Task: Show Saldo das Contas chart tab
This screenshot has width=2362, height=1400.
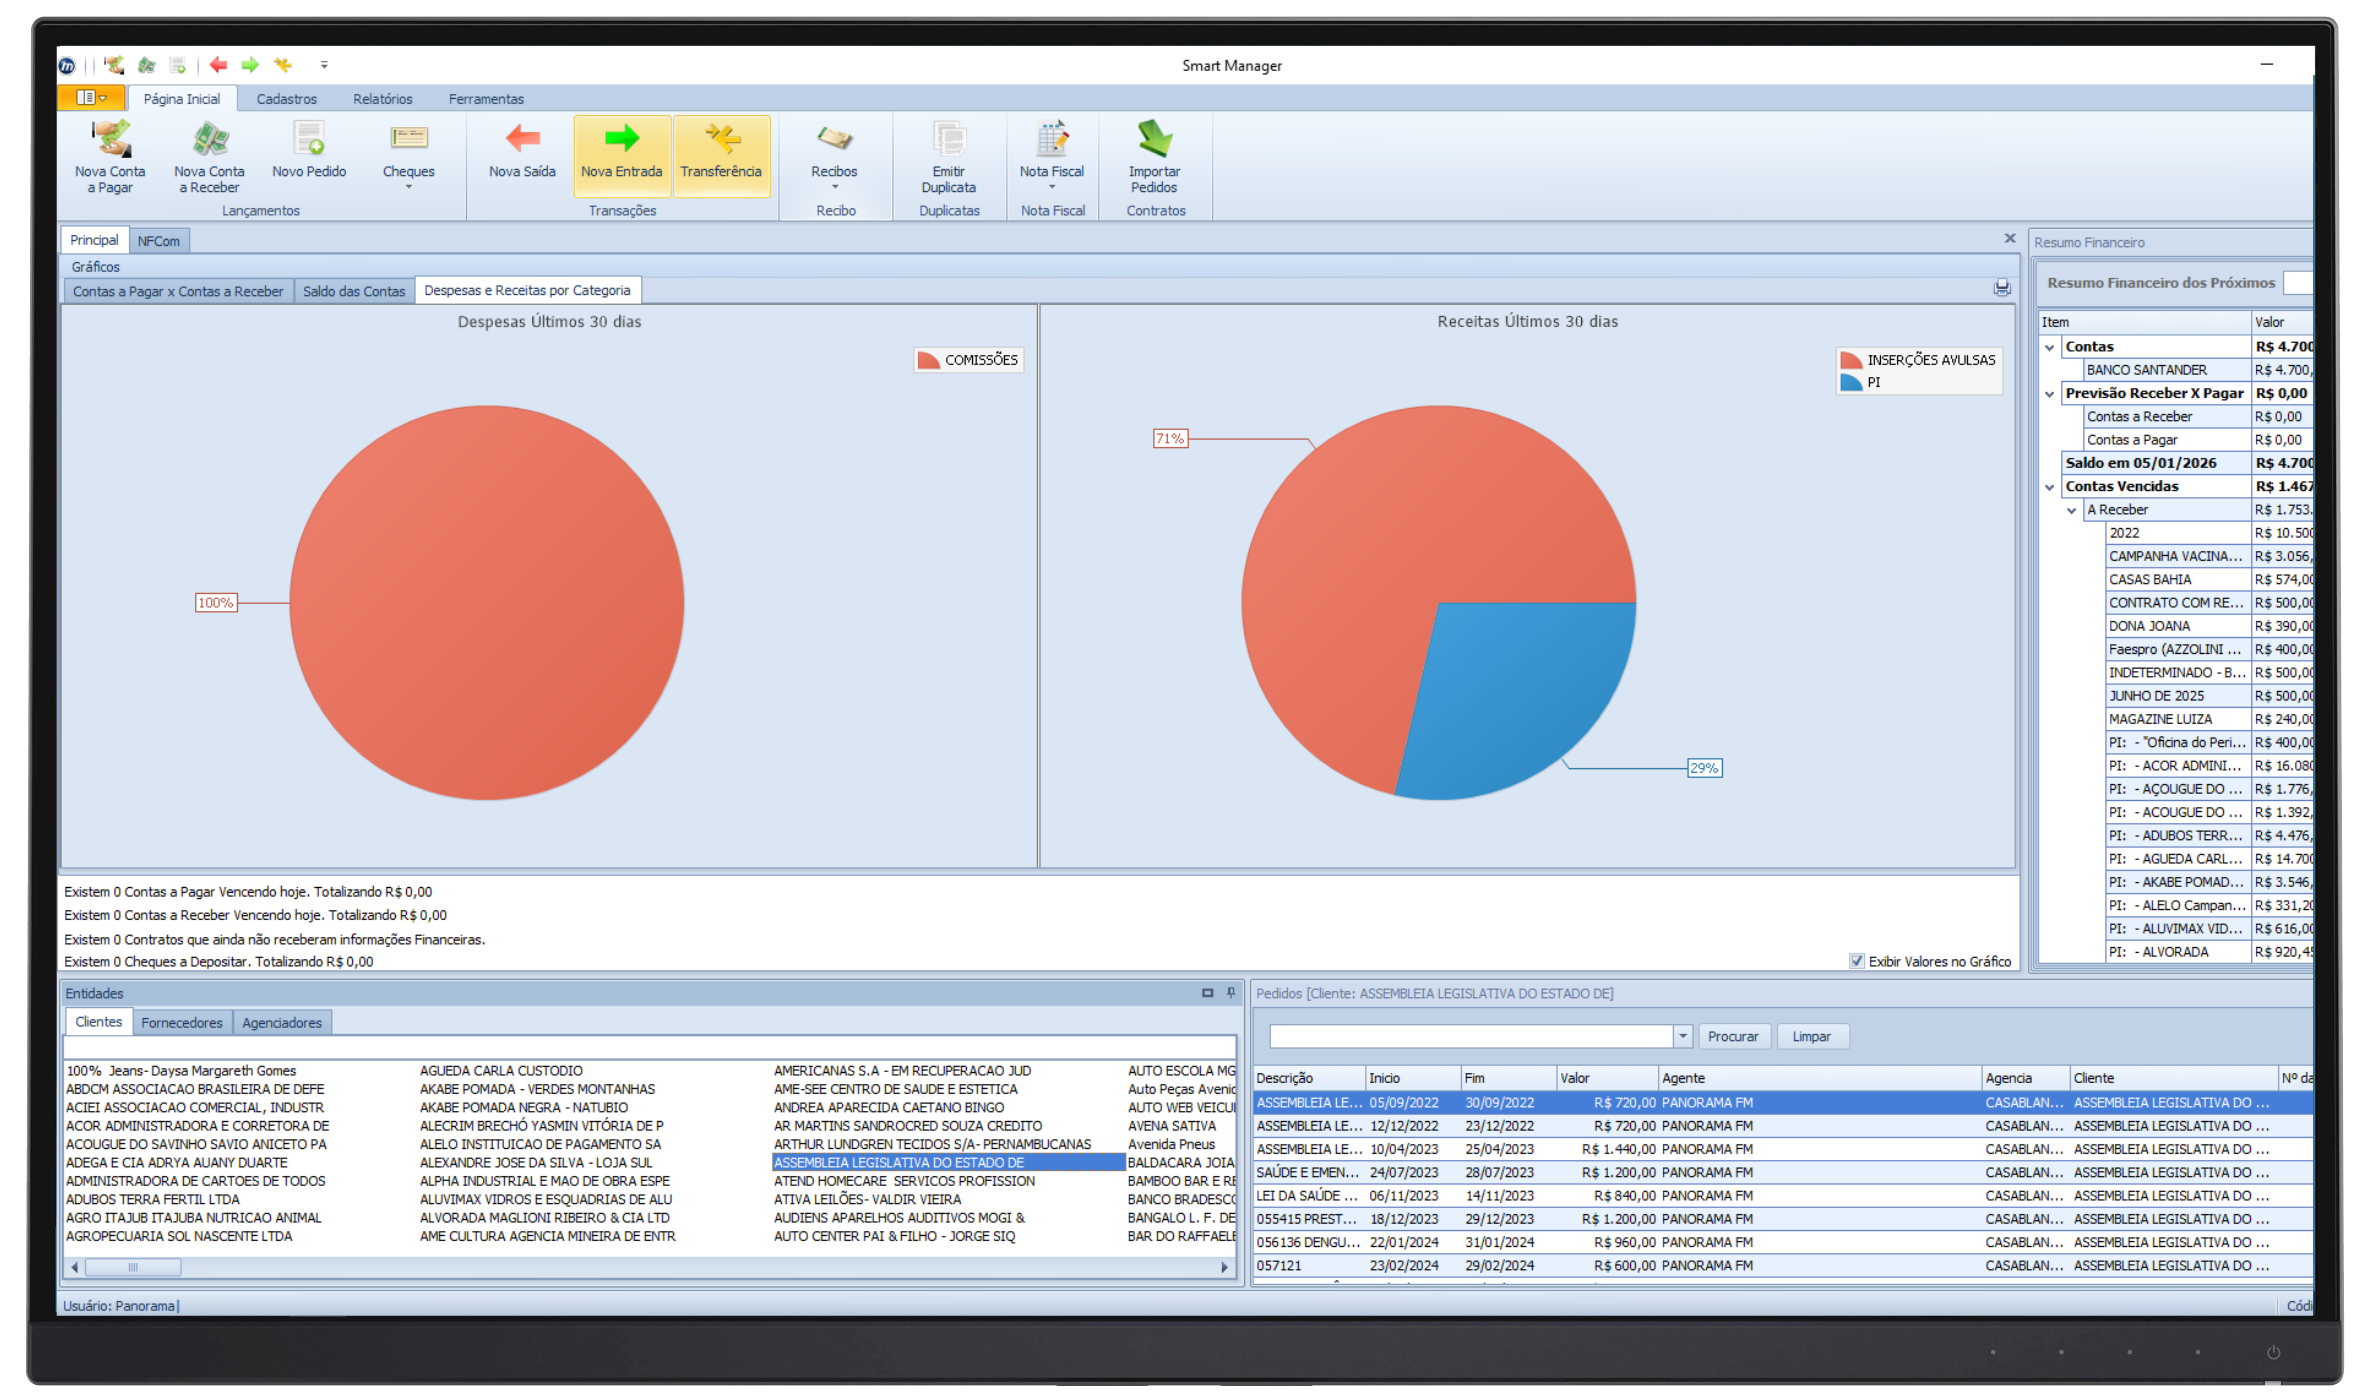Action: click(x=354, y=291)
